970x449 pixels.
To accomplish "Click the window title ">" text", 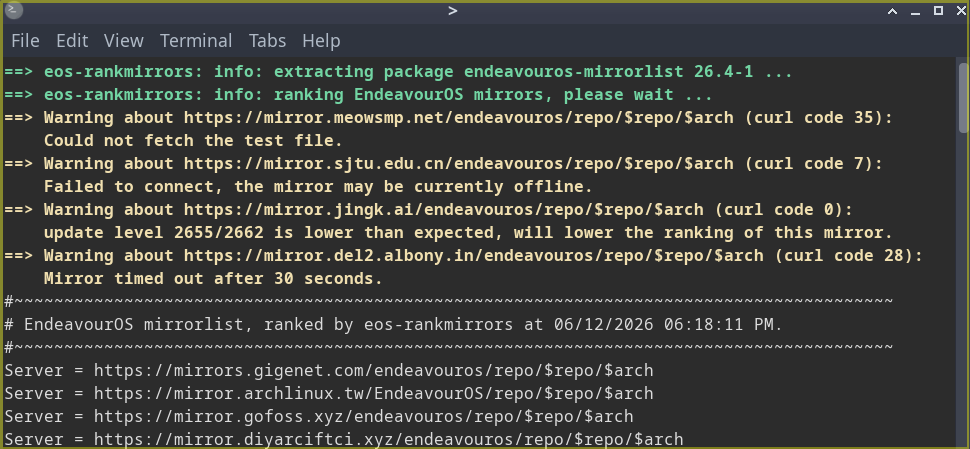I will (x=453, y=11).
